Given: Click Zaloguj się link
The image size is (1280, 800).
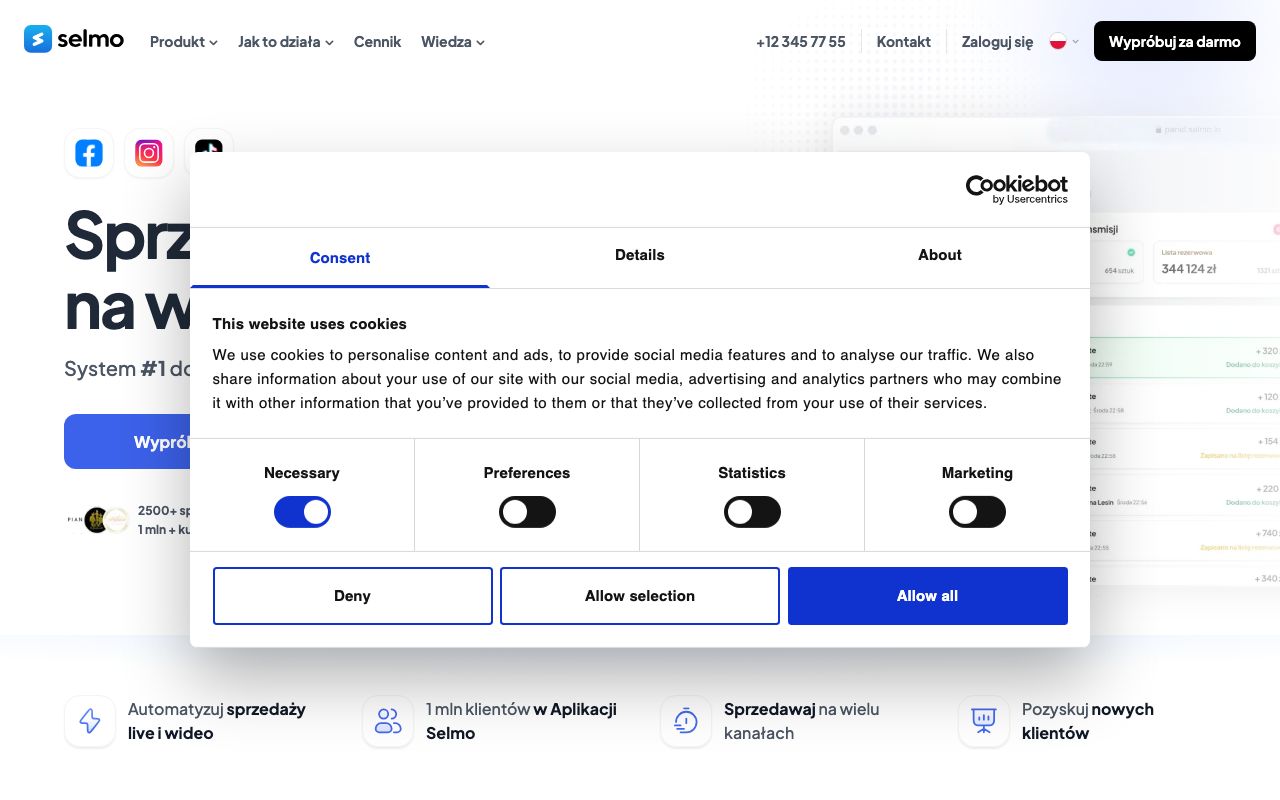Looking at the screenshot, I should (x=998, y=41).
